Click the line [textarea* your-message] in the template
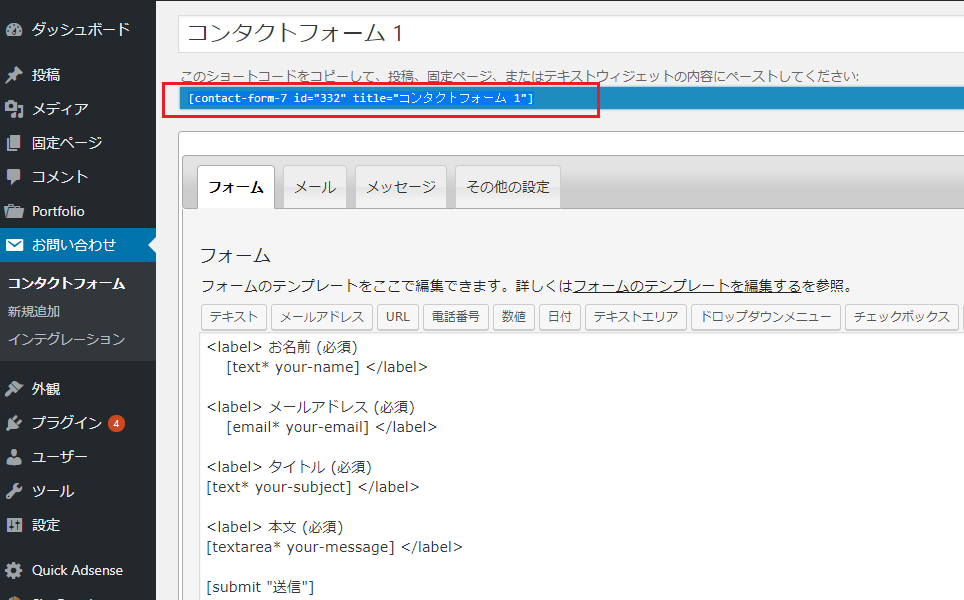Screen dimensions: 964x600 334,547
